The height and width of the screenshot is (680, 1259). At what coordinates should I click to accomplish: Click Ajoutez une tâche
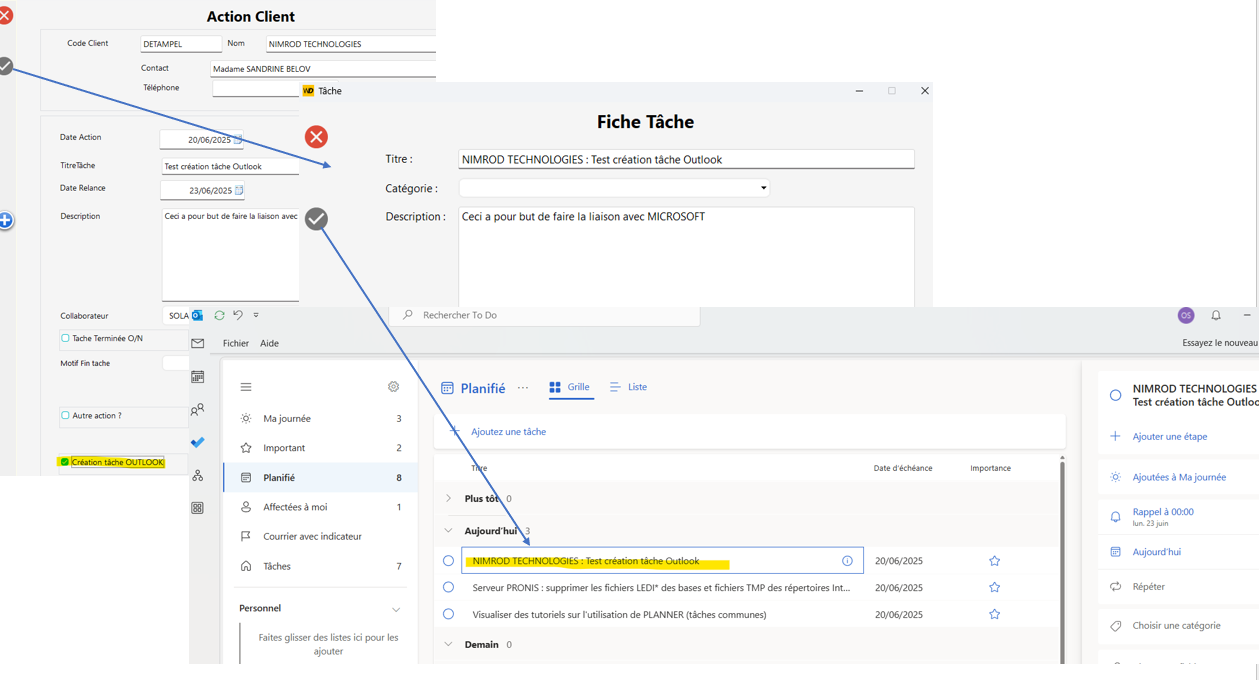tap(750, 432)
